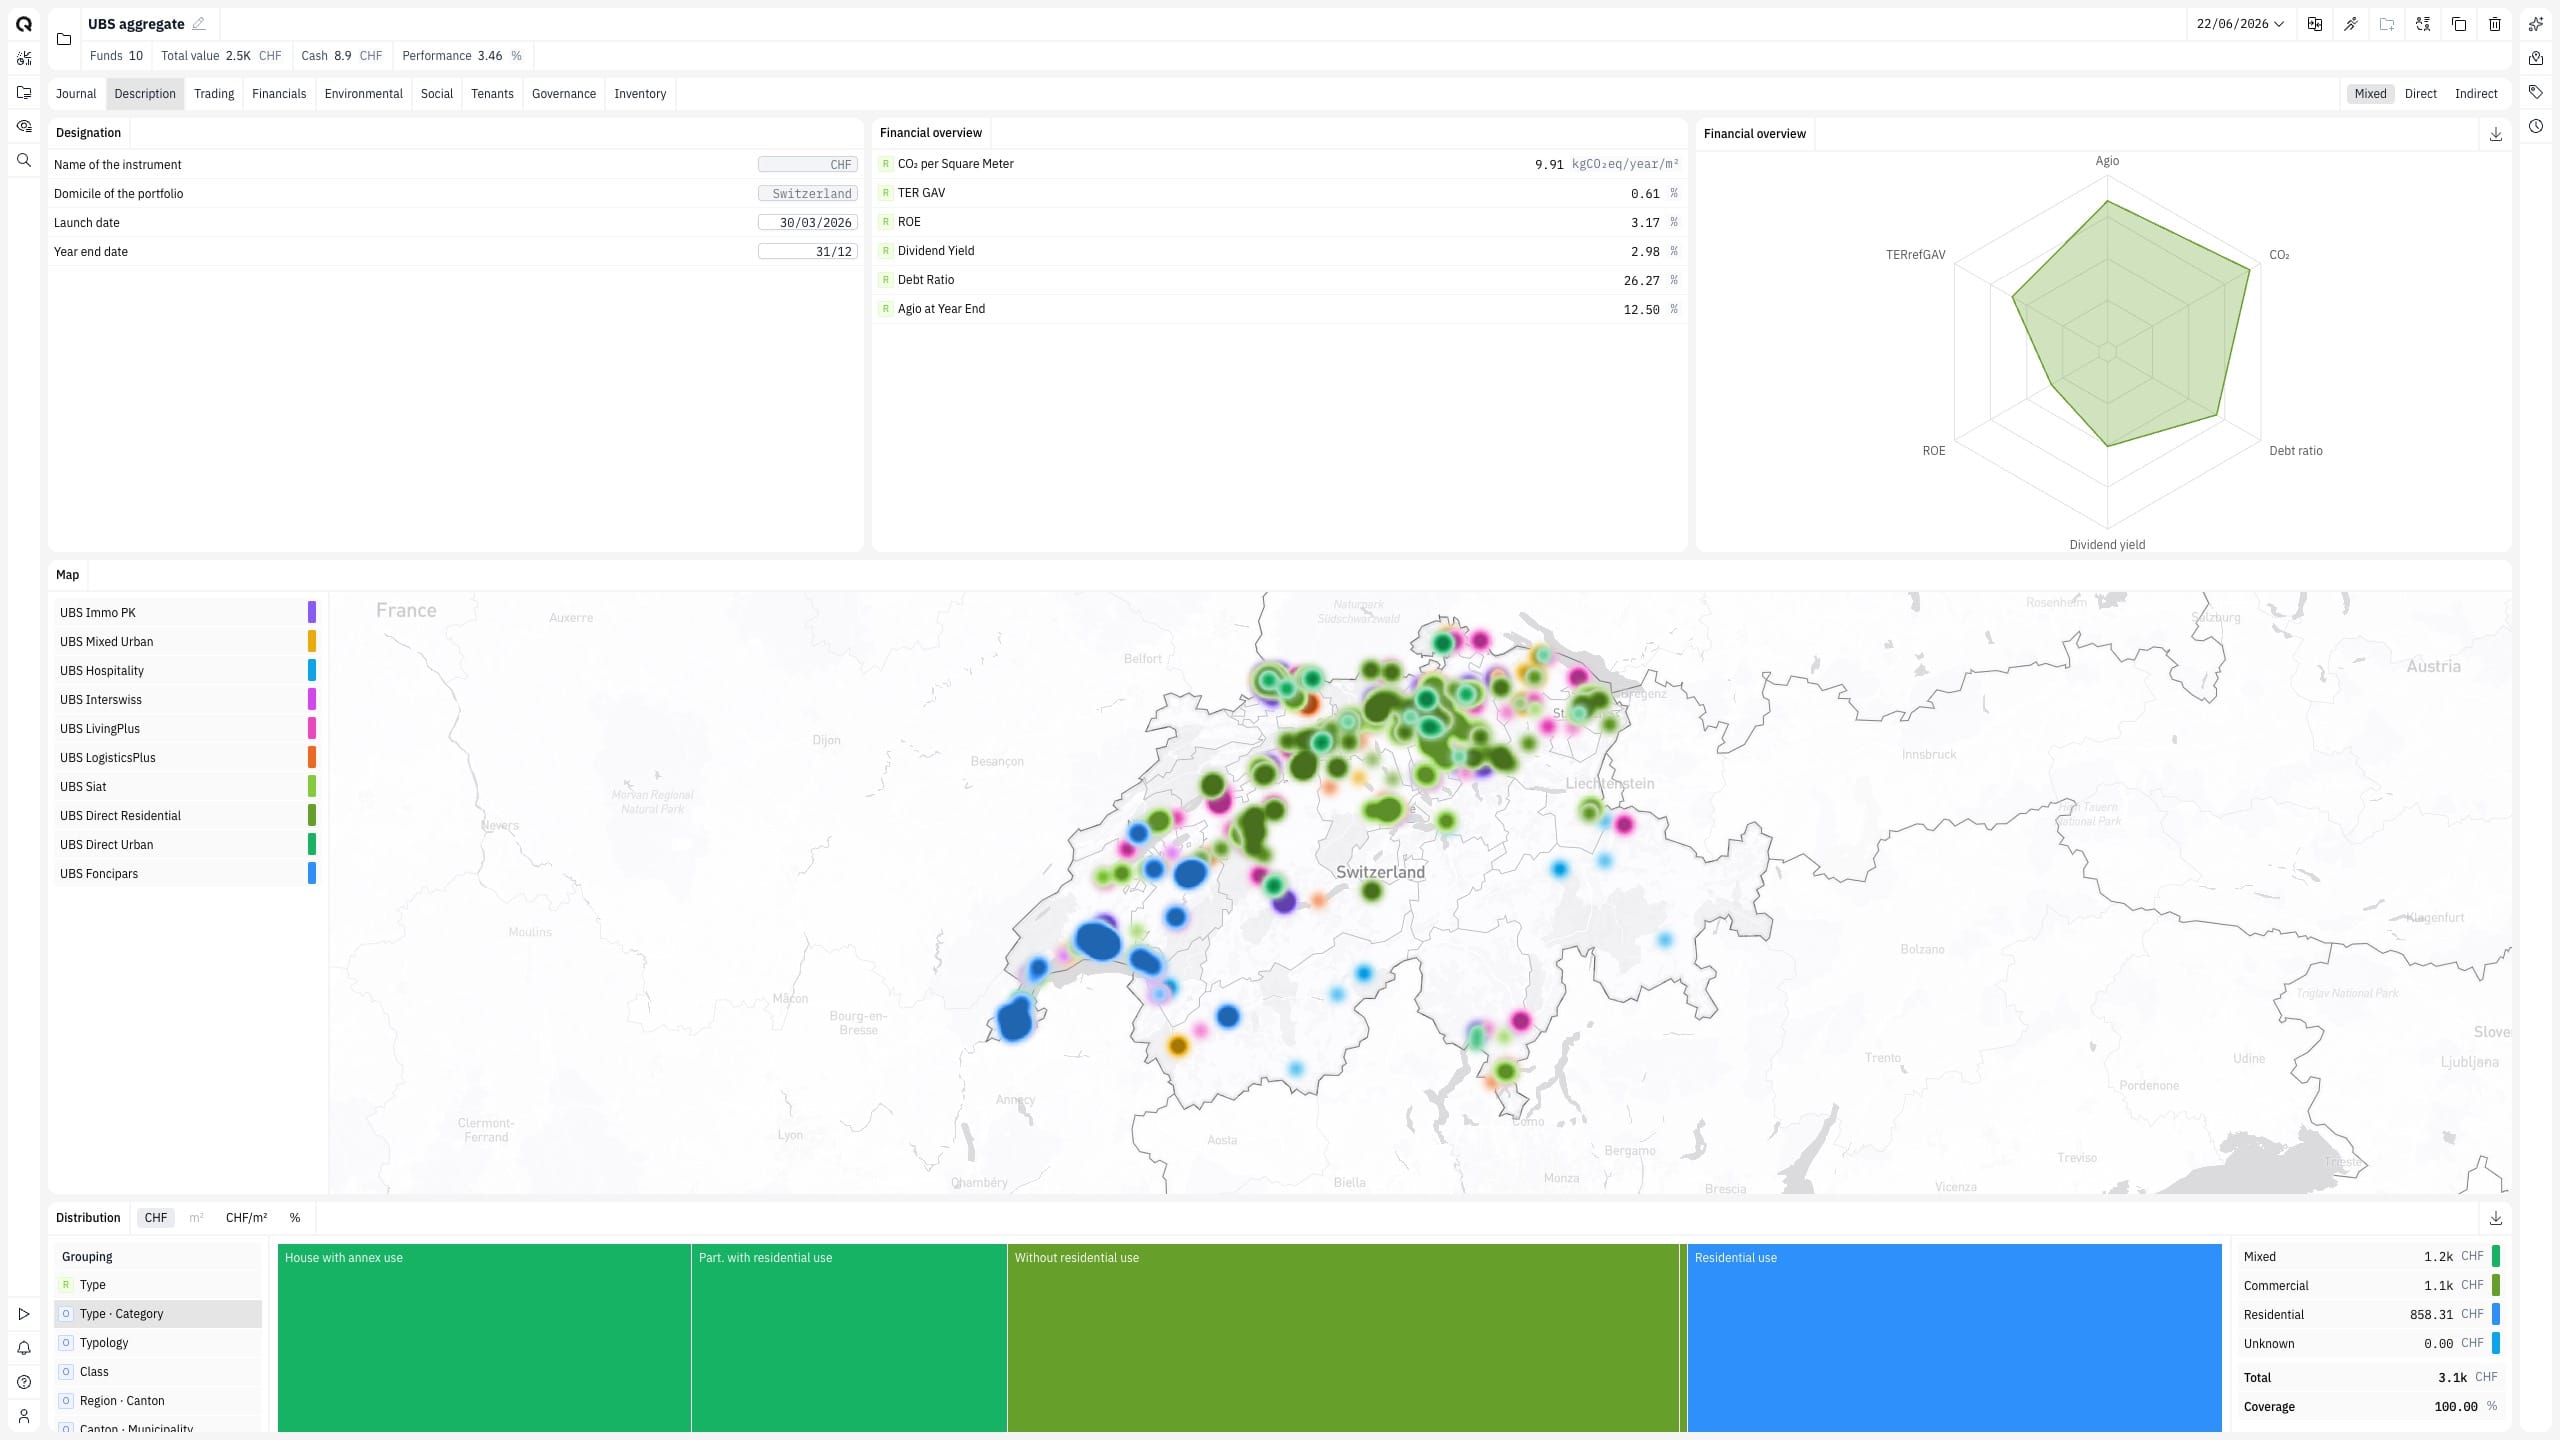Select Type · Category grouping
Image resolution: width=2560 pixels, height=1440 pixels.
pos(158,1314)
